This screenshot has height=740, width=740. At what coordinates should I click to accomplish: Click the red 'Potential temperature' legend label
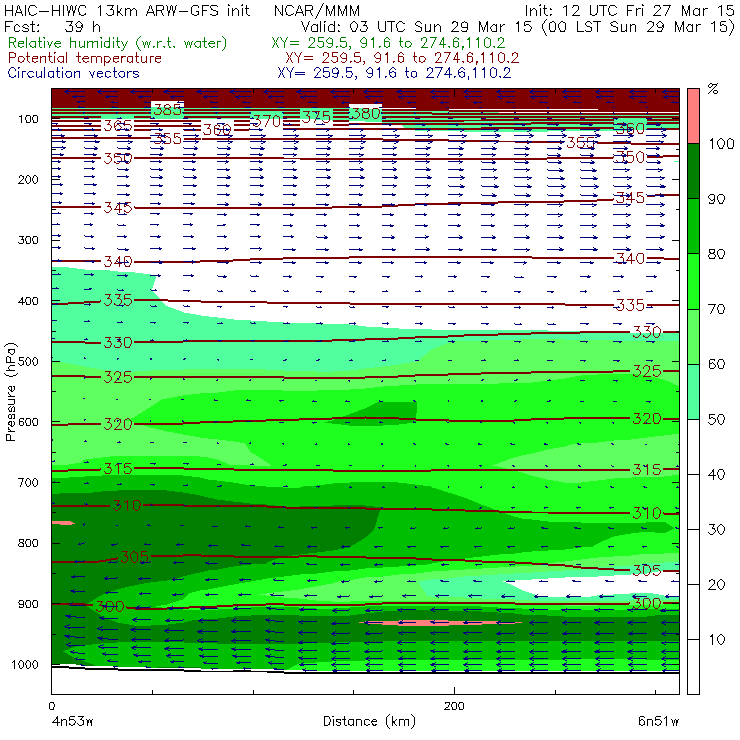(85, 58)
